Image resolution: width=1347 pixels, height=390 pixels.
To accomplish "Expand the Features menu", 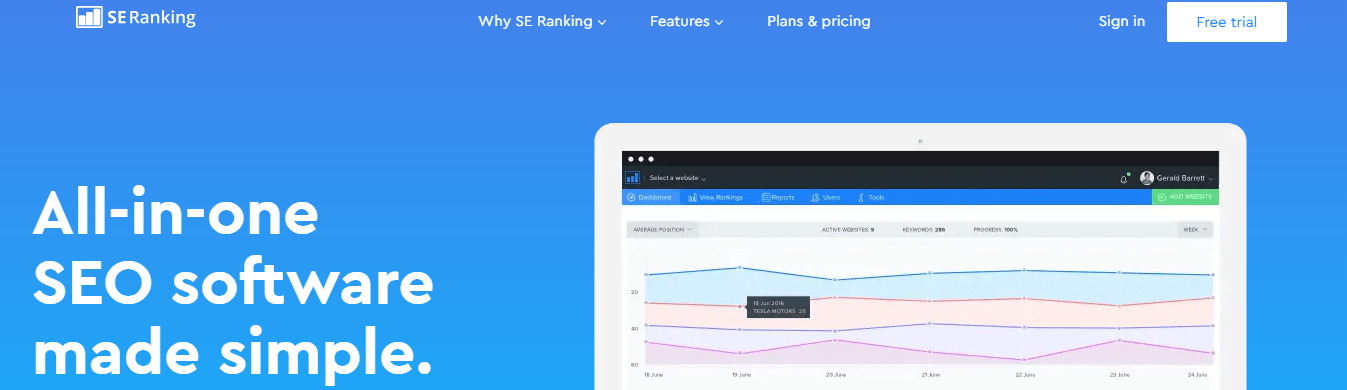I will [686, 21].
